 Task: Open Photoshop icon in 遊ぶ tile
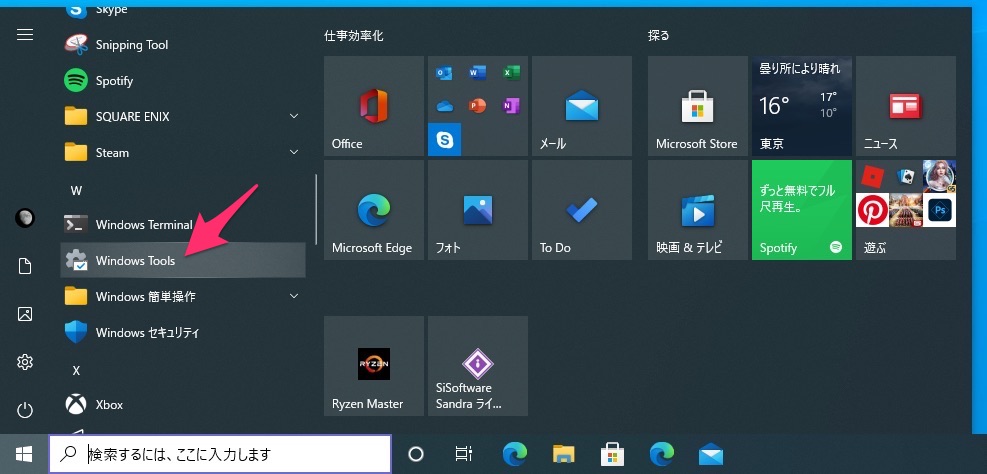pos(939,210)
